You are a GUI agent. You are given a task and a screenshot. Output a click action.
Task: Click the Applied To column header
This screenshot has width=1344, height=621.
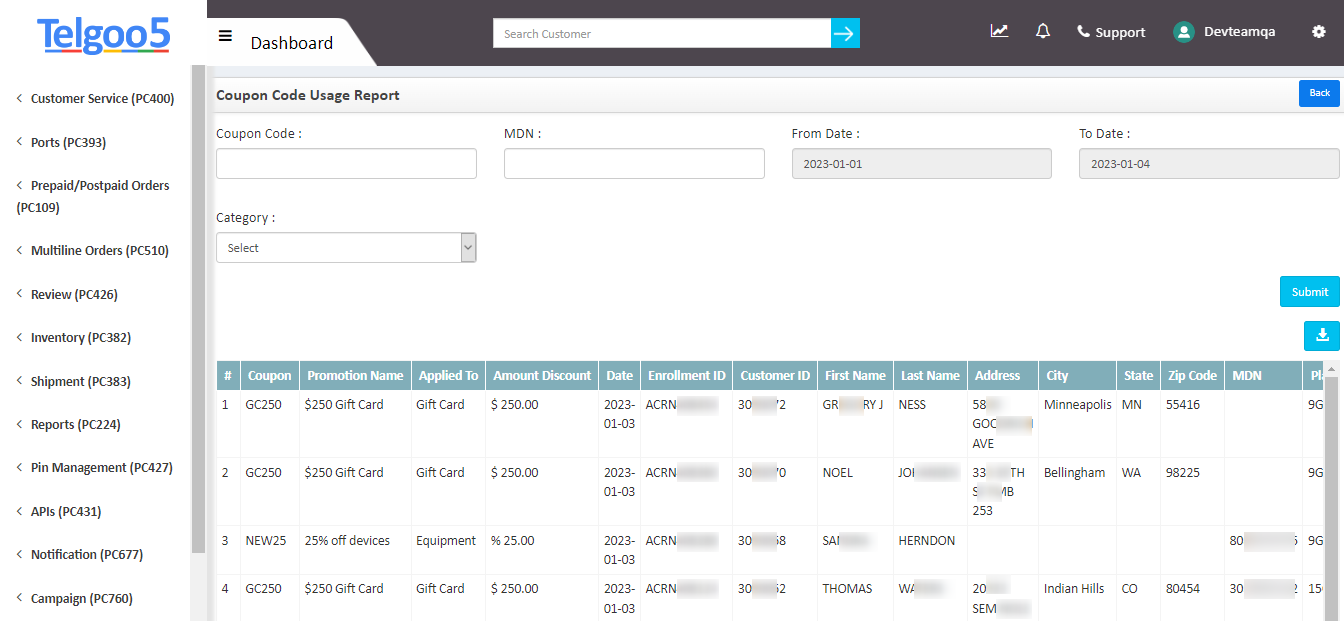coord(448,376)
